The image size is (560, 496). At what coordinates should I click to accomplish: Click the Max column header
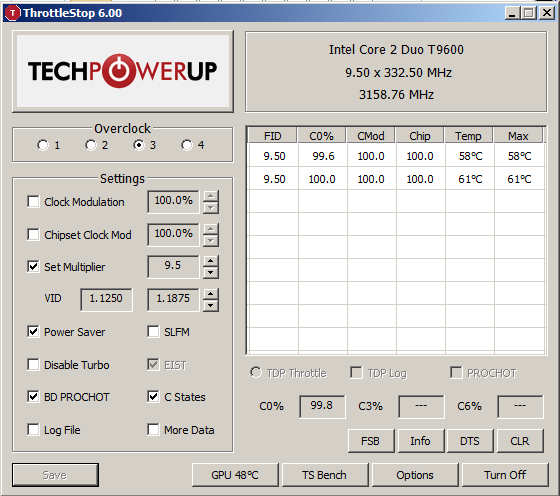[x=518, y=136]
